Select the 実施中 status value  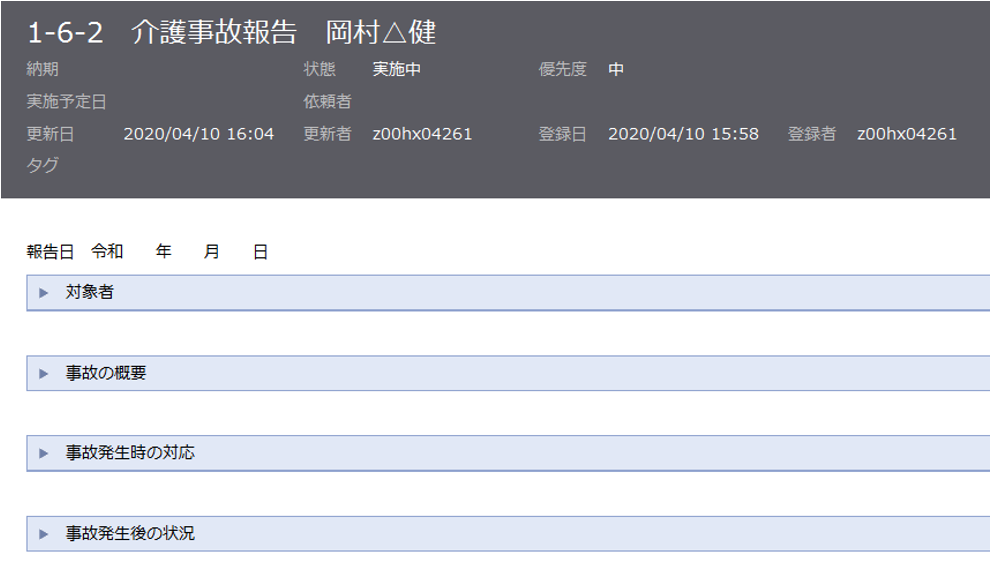click(397, 70)
